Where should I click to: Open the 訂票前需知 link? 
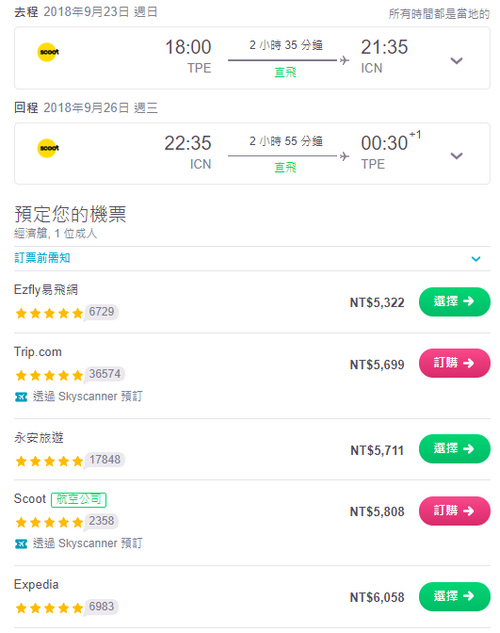(42, 258)
